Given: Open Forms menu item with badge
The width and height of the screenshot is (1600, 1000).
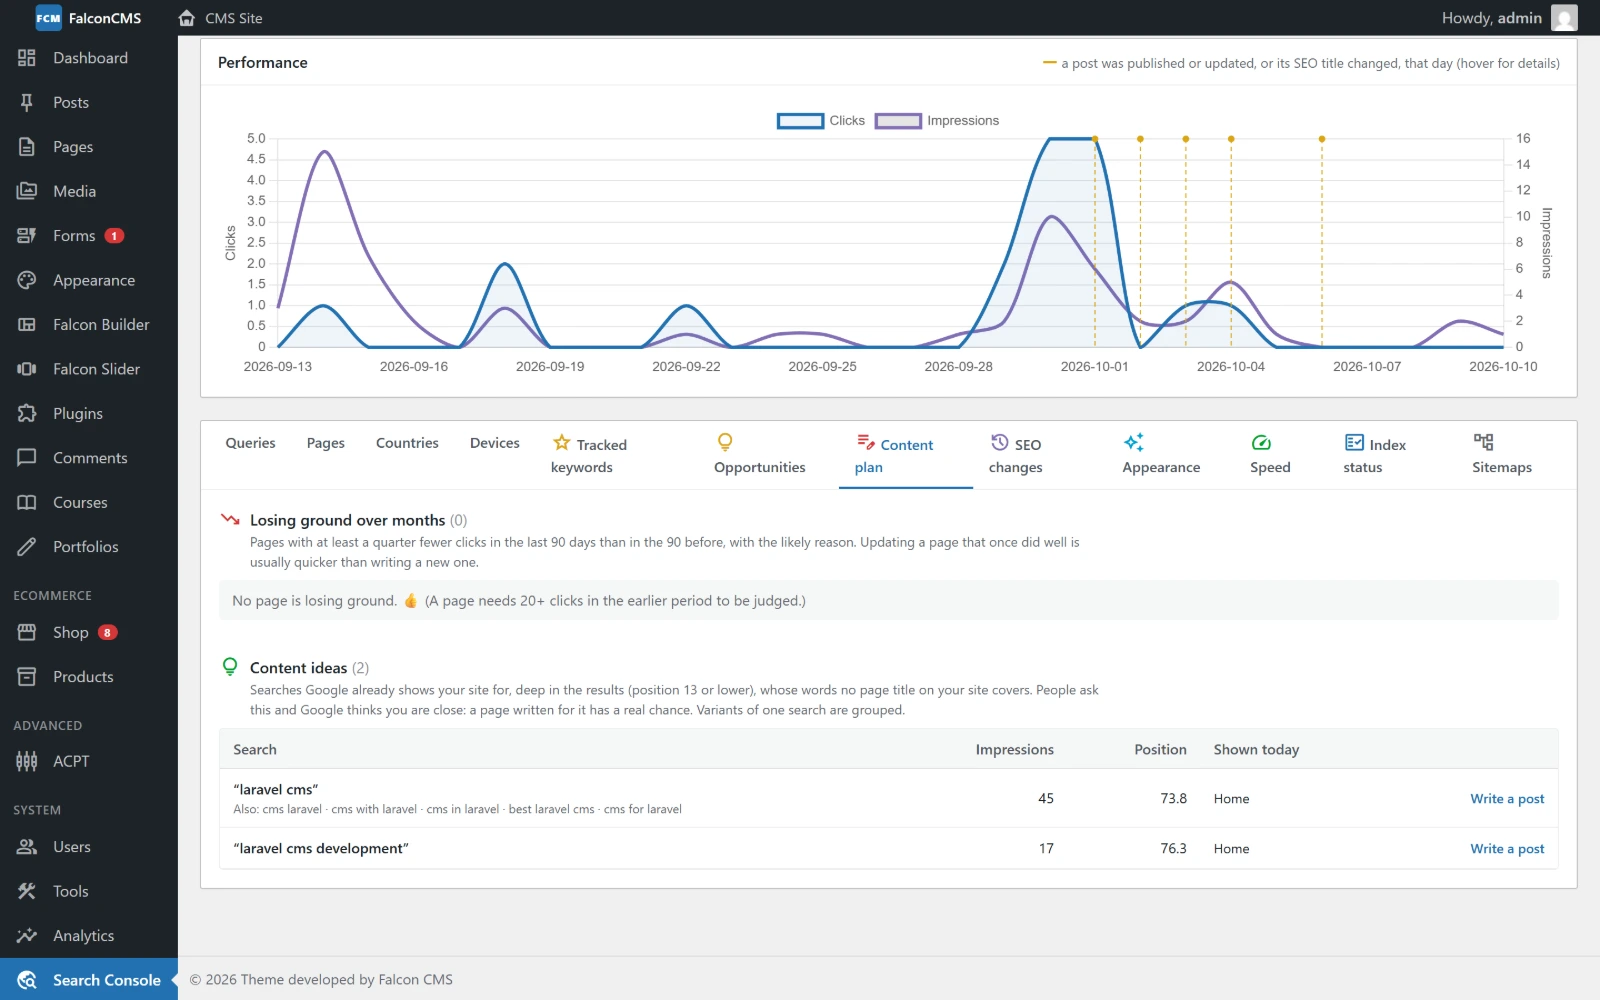Looking at the screenshot, I should pos(89,236).
